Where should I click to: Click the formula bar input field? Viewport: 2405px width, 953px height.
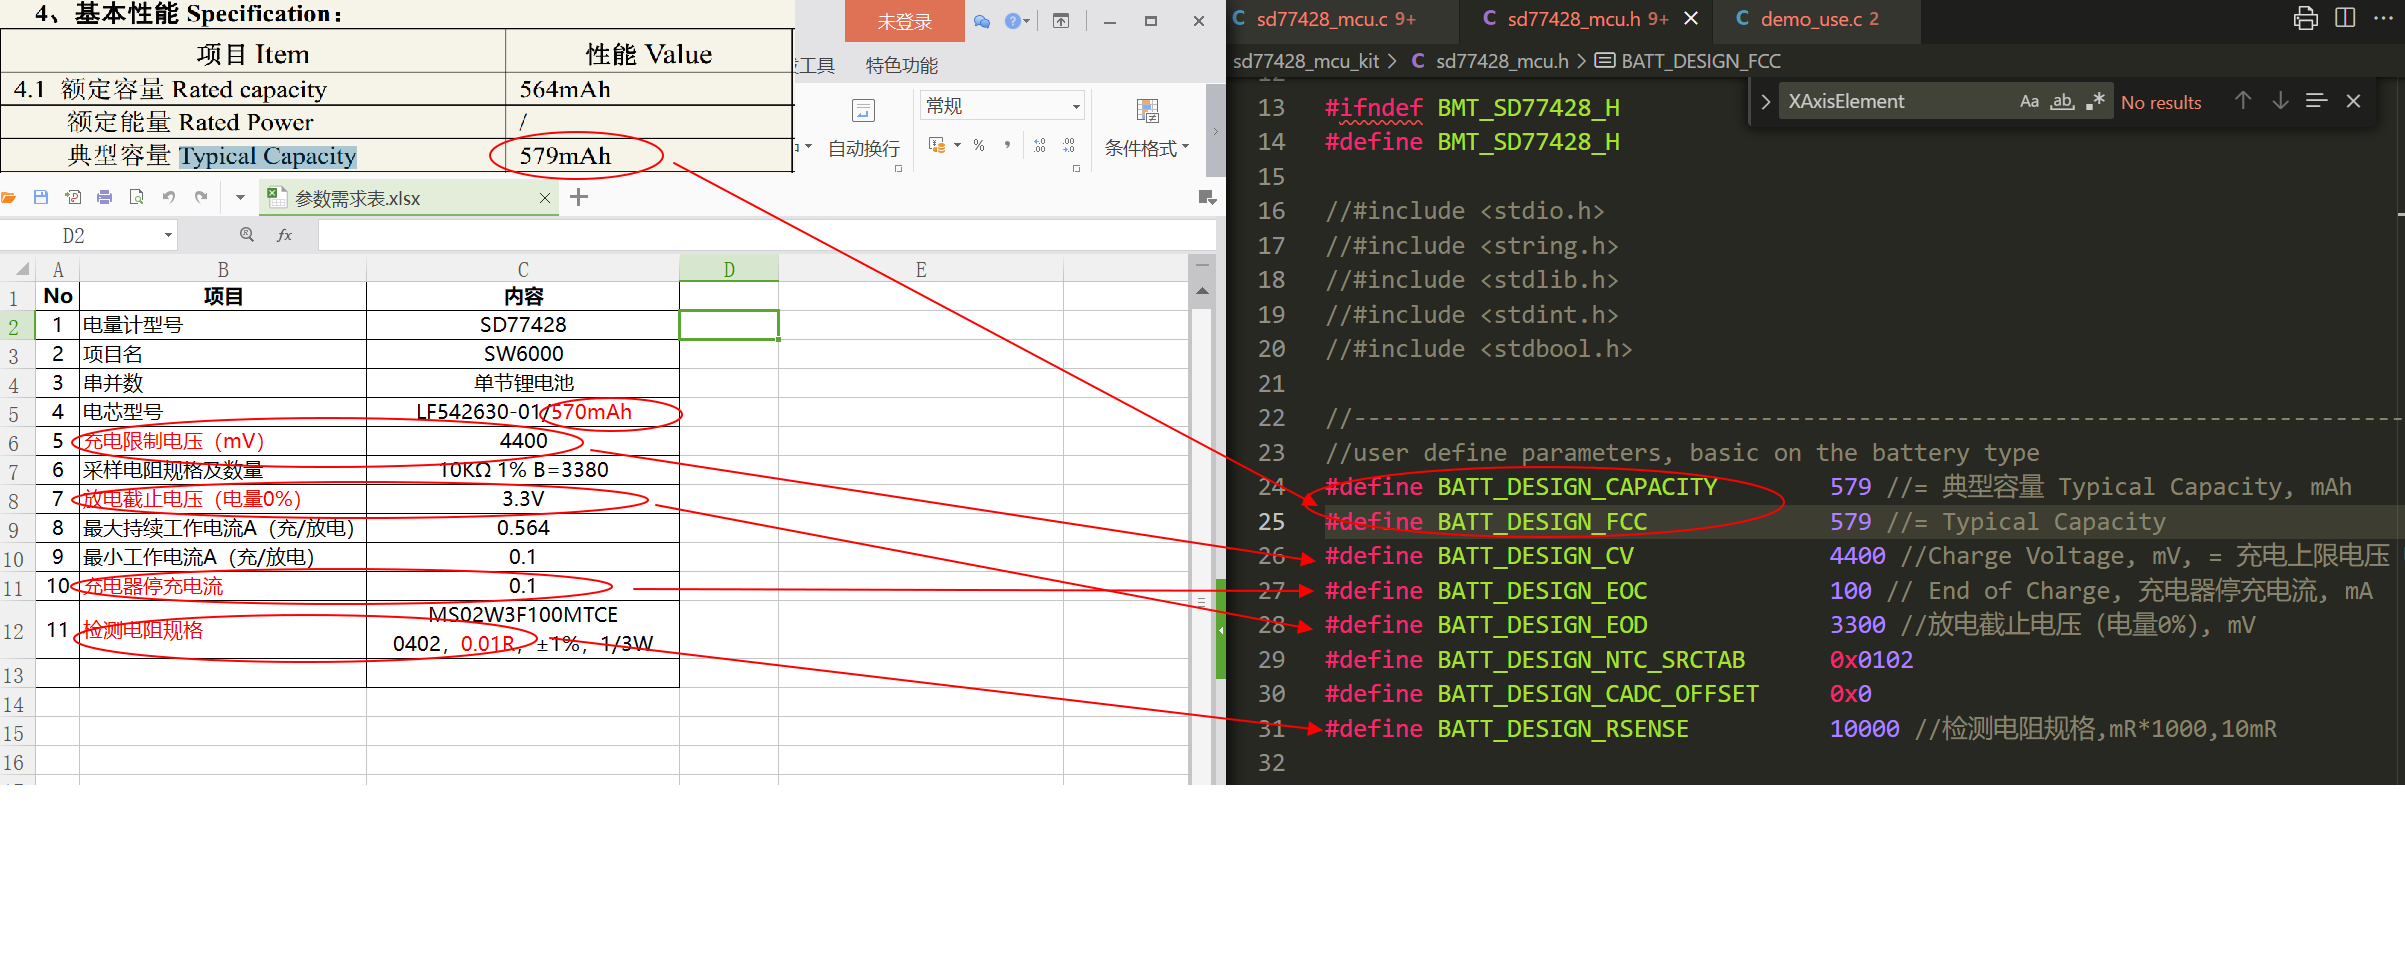(766, 235)
